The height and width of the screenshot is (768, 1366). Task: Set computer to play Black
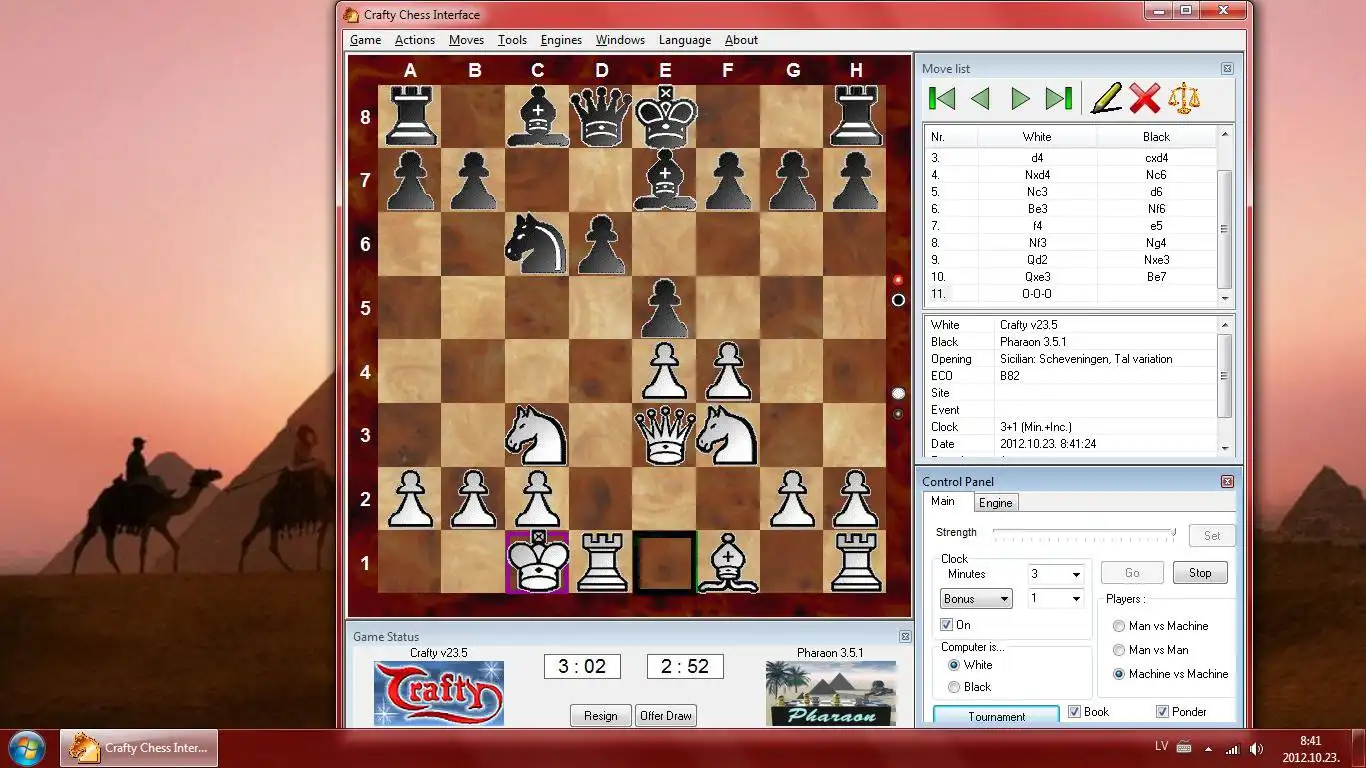[x=954, y=687]
